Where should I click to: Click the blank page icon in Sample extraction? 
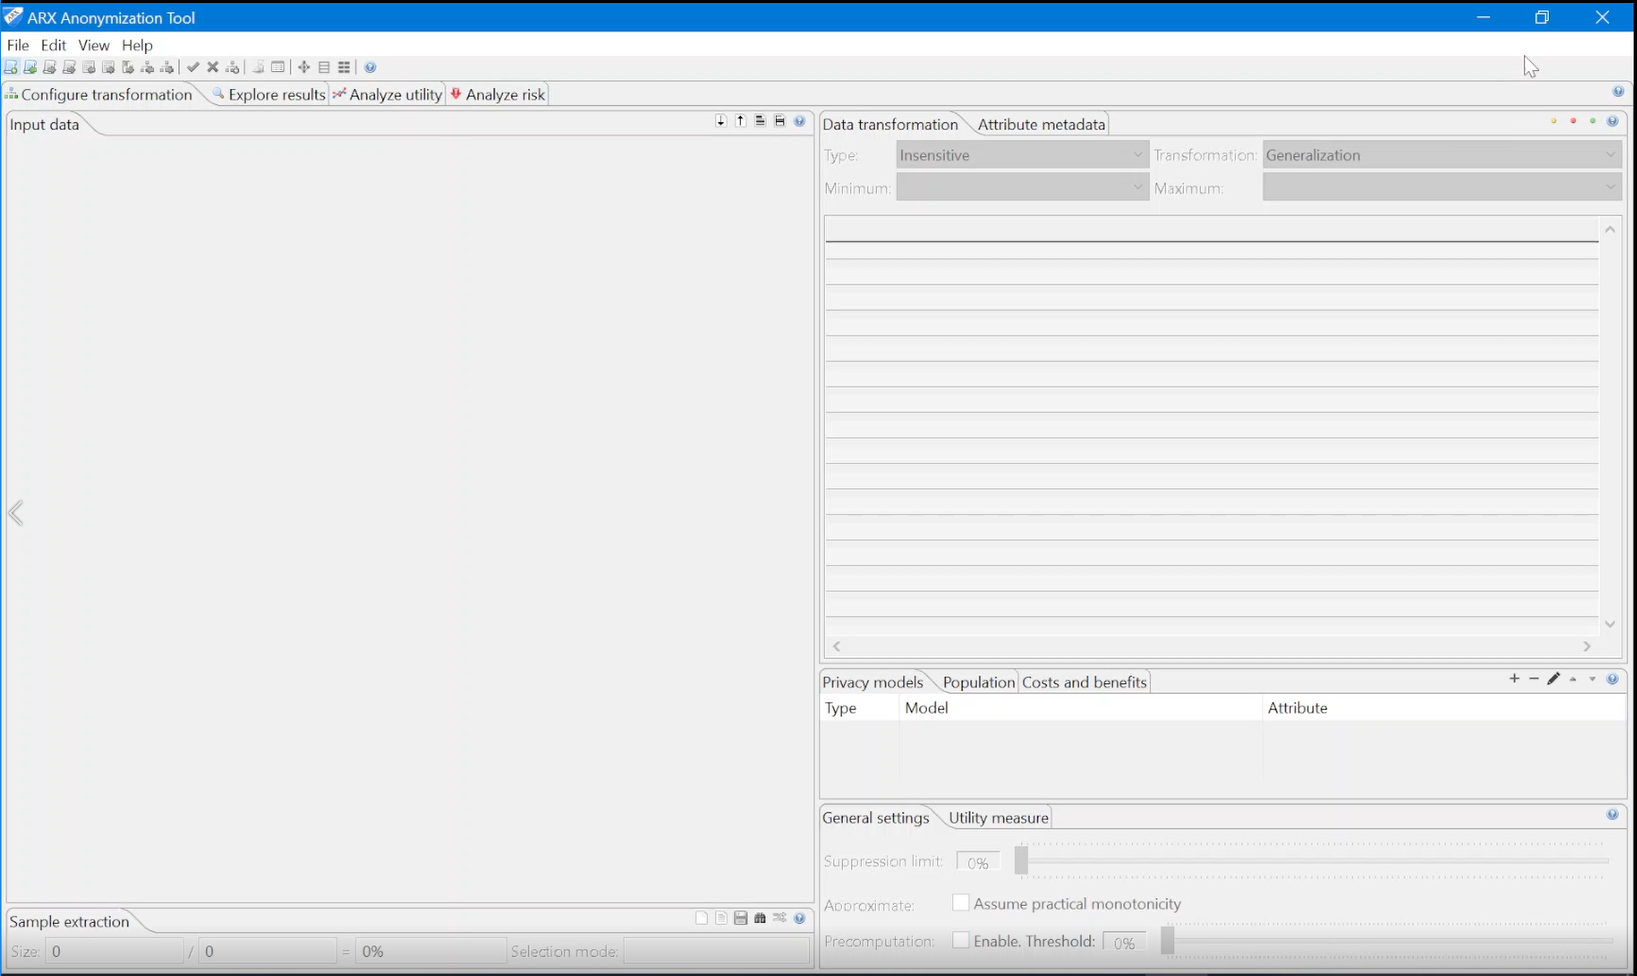[x=702, y=918]
